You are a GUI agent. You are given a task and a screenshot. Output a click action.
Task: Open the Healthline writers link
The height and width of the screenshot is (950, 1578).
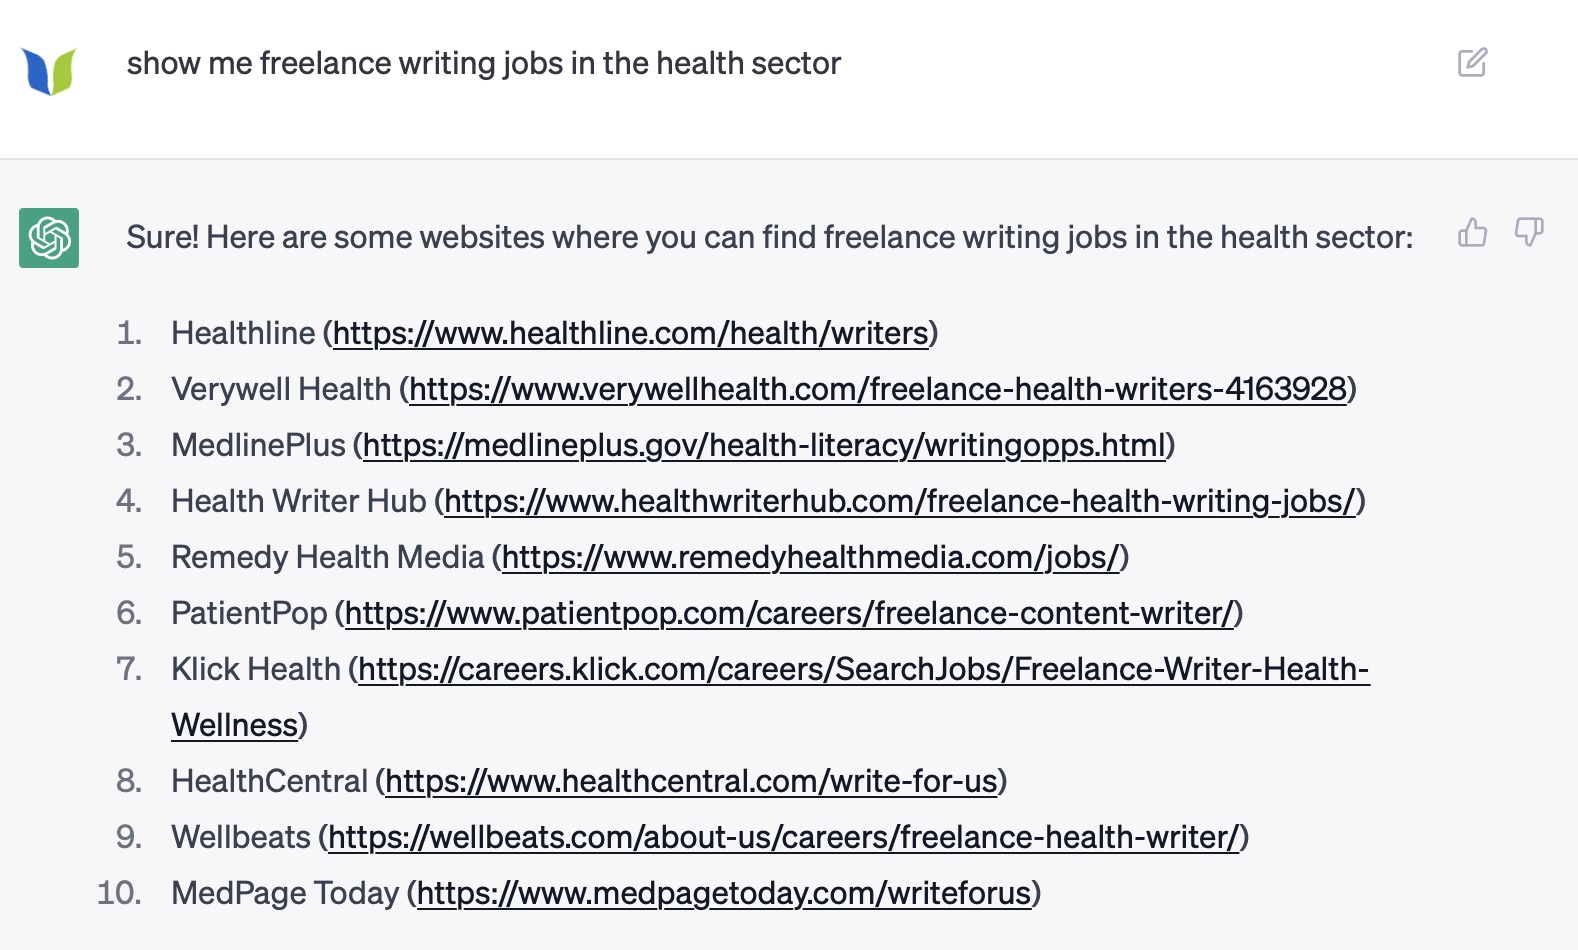coord(631,333)
